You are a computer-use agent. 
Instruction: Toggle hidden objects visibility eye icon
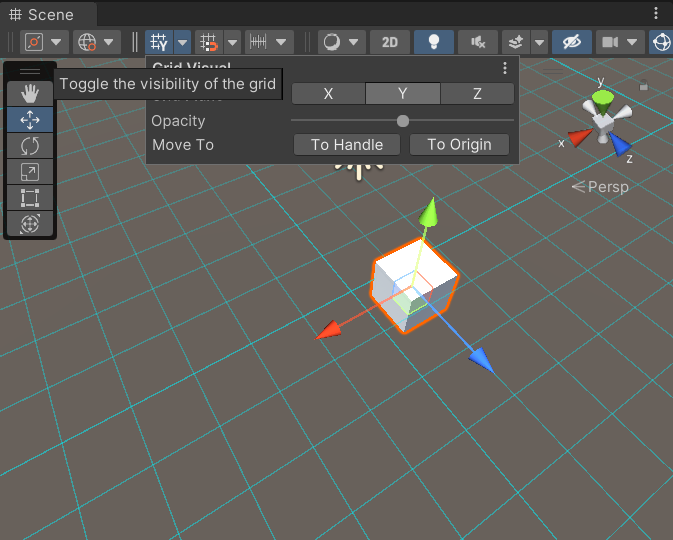coord(572,42)
